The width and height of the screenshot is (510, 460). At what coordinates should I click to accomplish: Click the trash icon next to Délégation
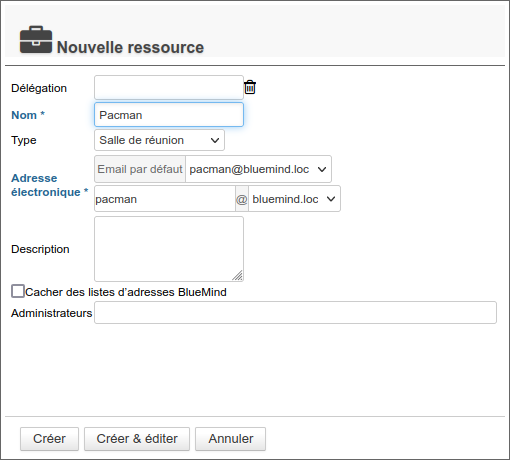[250, 87]
